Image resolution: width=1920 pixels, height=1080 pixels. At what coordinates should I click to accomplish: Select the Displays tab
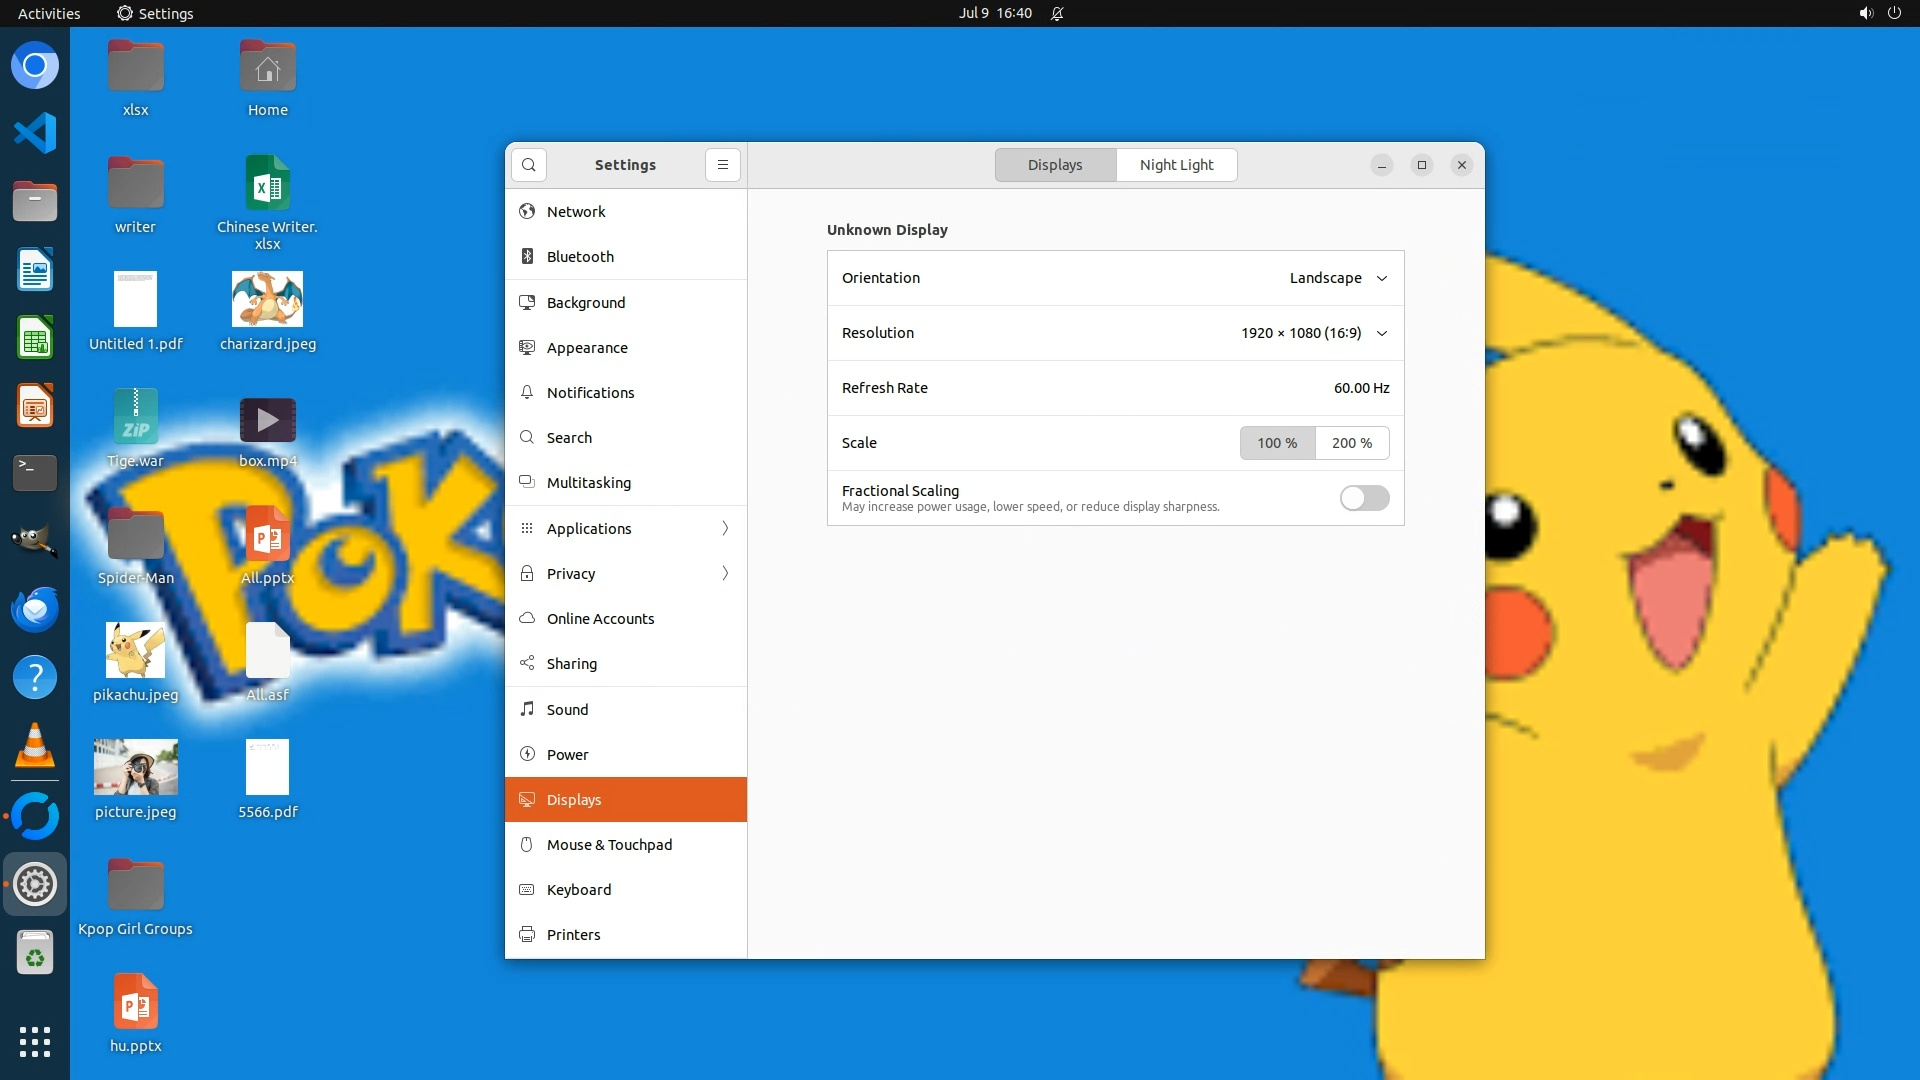[x=1055, y=165]
